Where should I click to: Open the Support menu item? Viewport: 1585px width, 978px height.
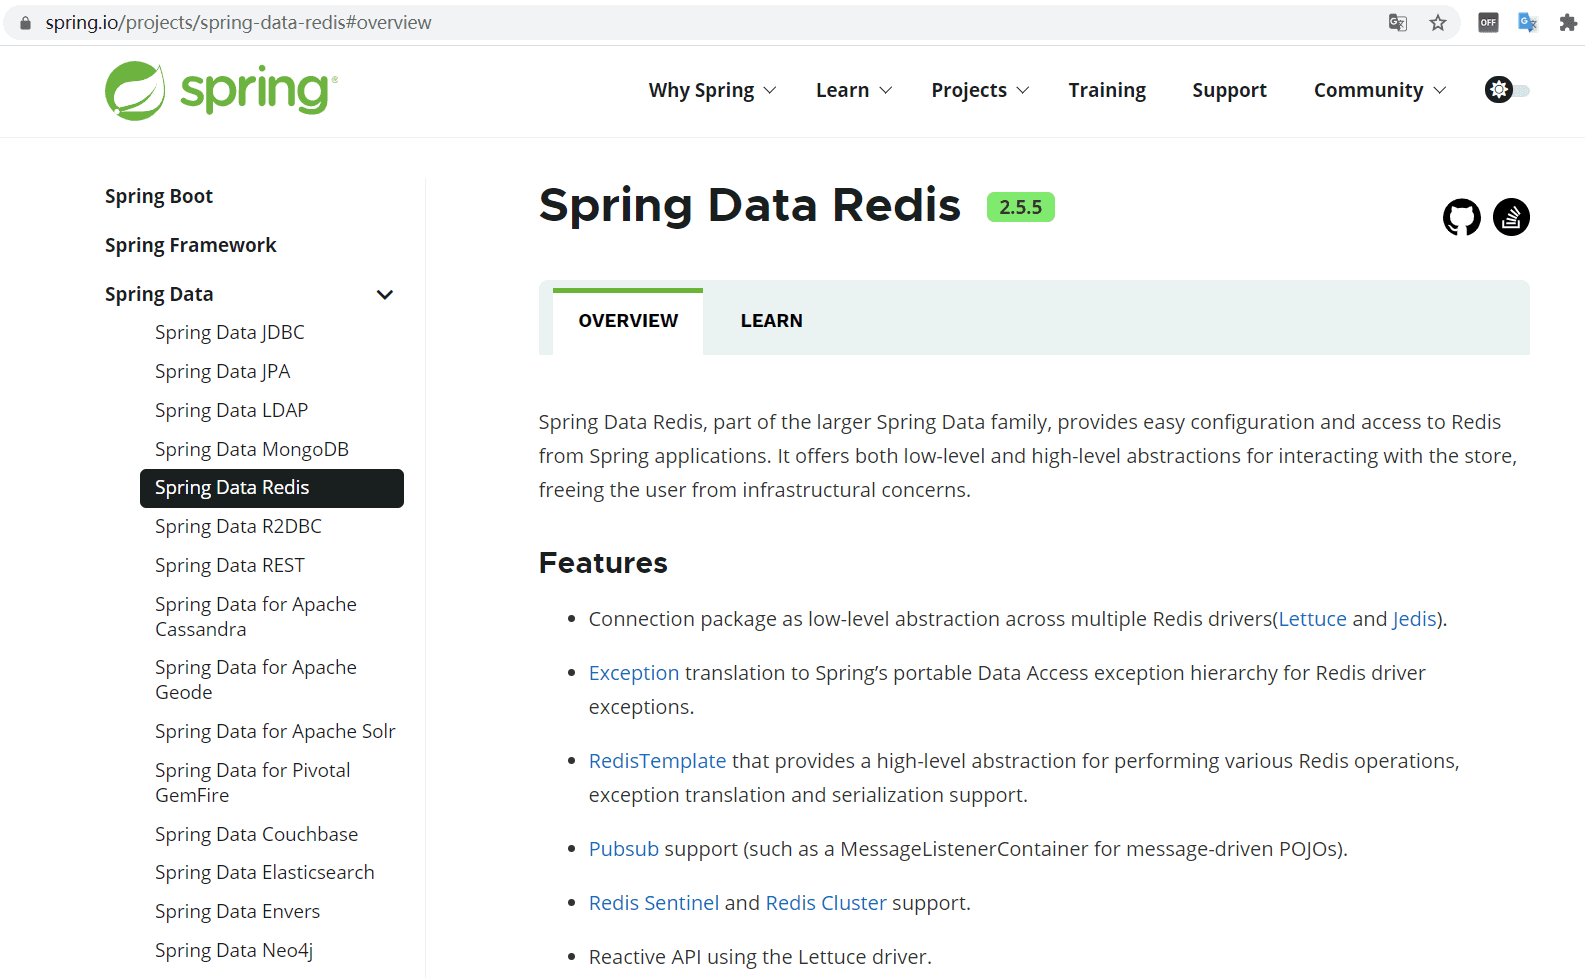(1229, 90)
